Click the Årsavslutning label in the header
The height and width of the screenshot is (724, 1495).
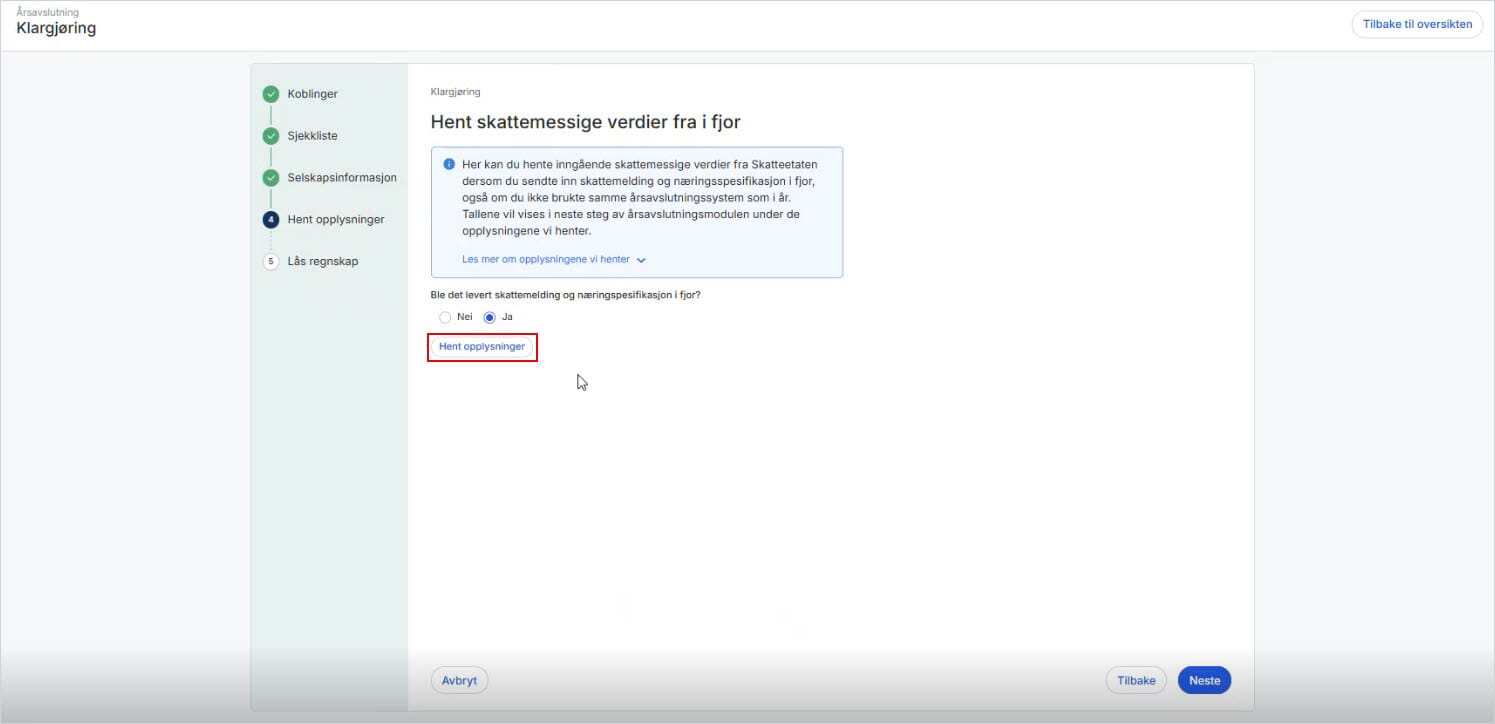tap(47, 12)
